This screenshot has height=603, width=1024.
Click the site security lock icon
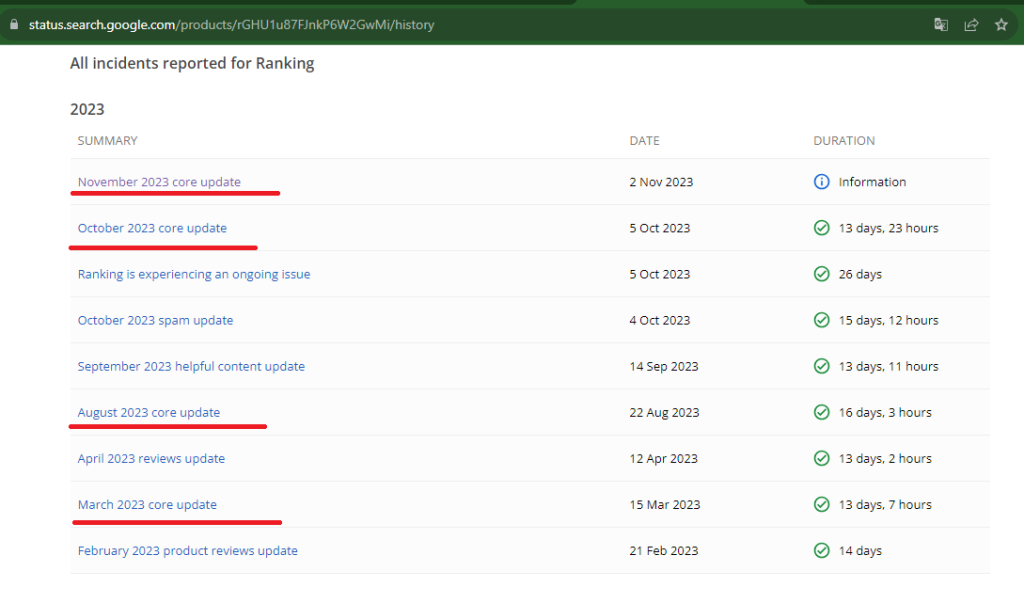(14, 25)
